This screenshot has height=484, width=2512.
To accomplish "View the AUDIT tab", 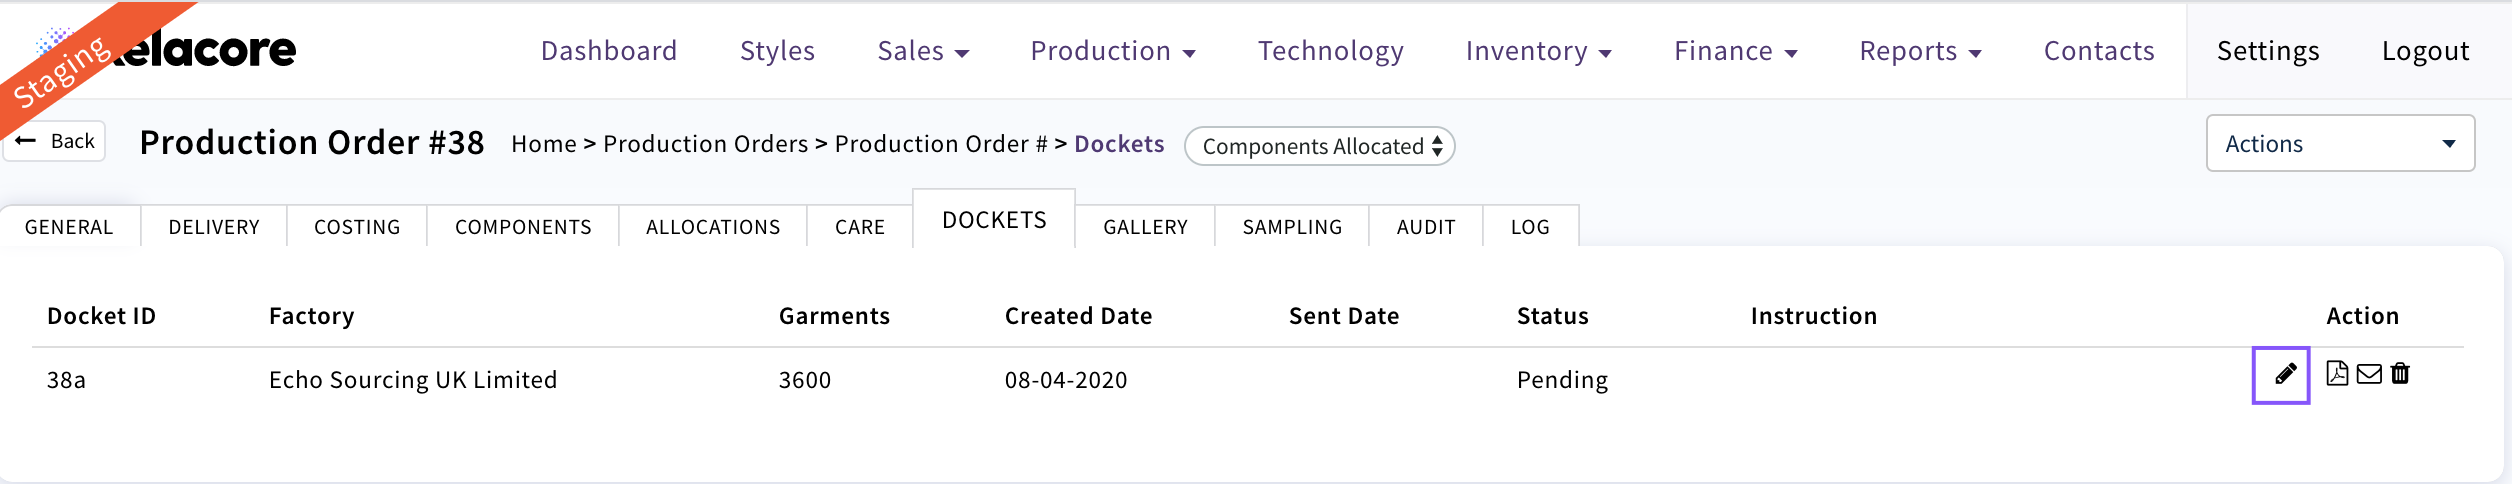I will (1426, 227).
